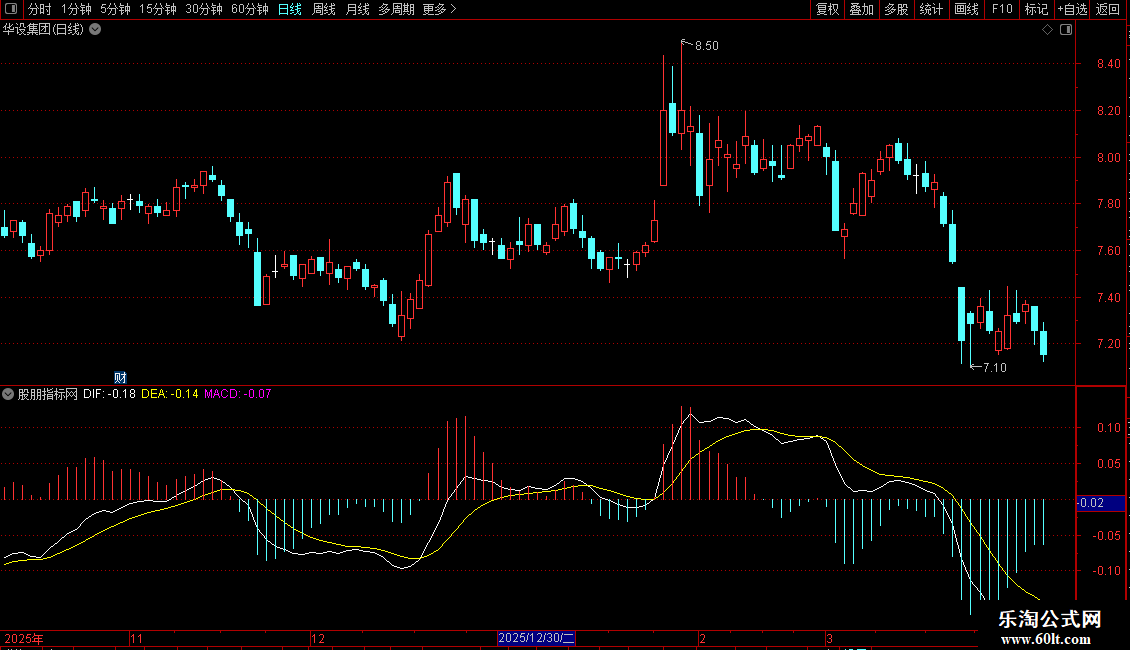The image size is (1130, 650).
Task: Click the 11 month label on time axis
Action: pos(136,638)
